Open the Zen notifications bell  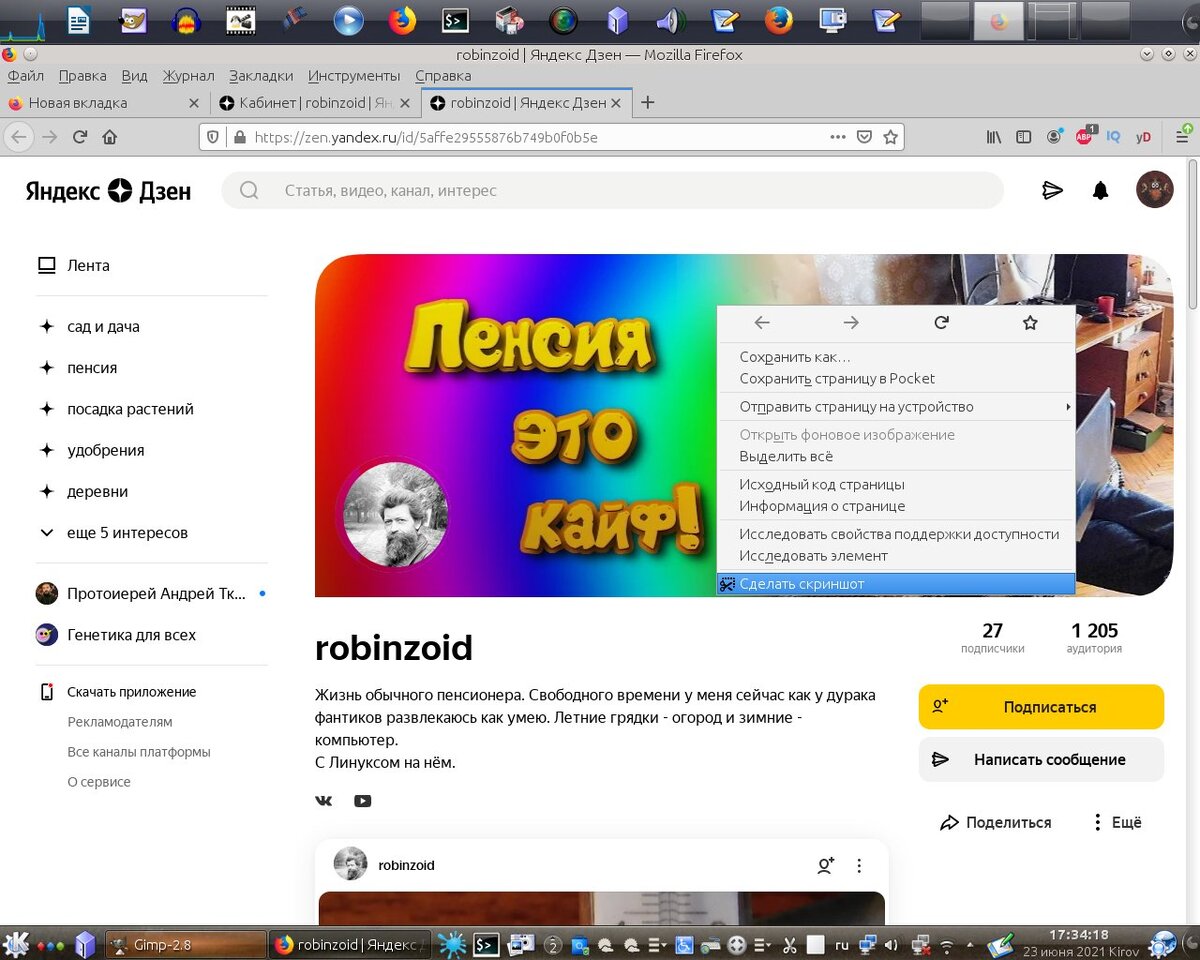[1101, 190]
